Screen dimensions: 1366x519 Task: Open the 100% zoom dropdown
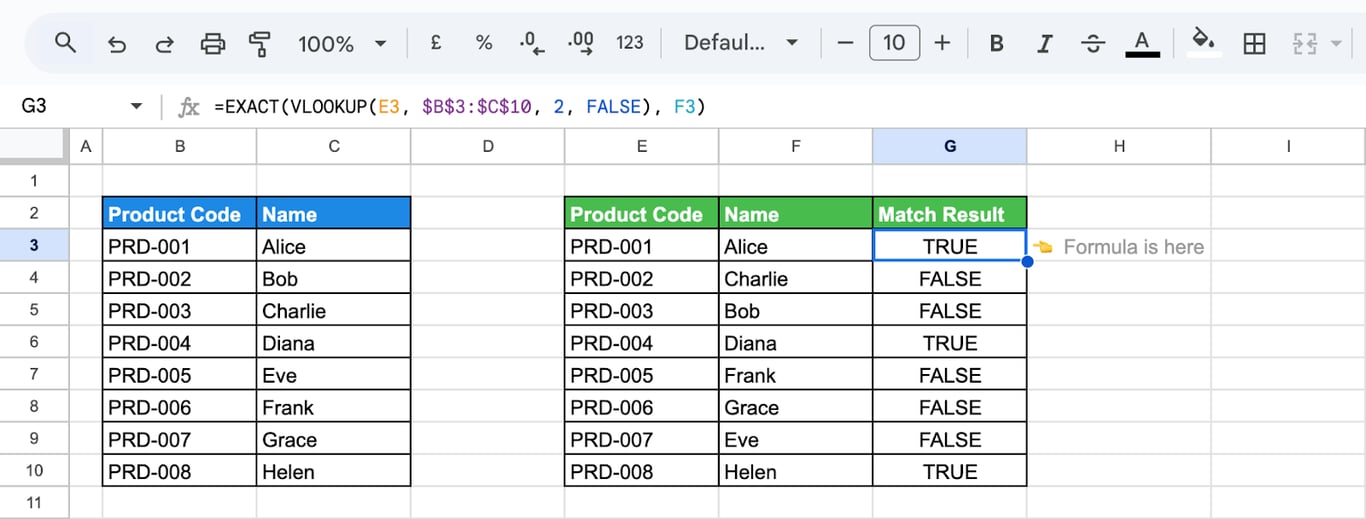[341, 44]
